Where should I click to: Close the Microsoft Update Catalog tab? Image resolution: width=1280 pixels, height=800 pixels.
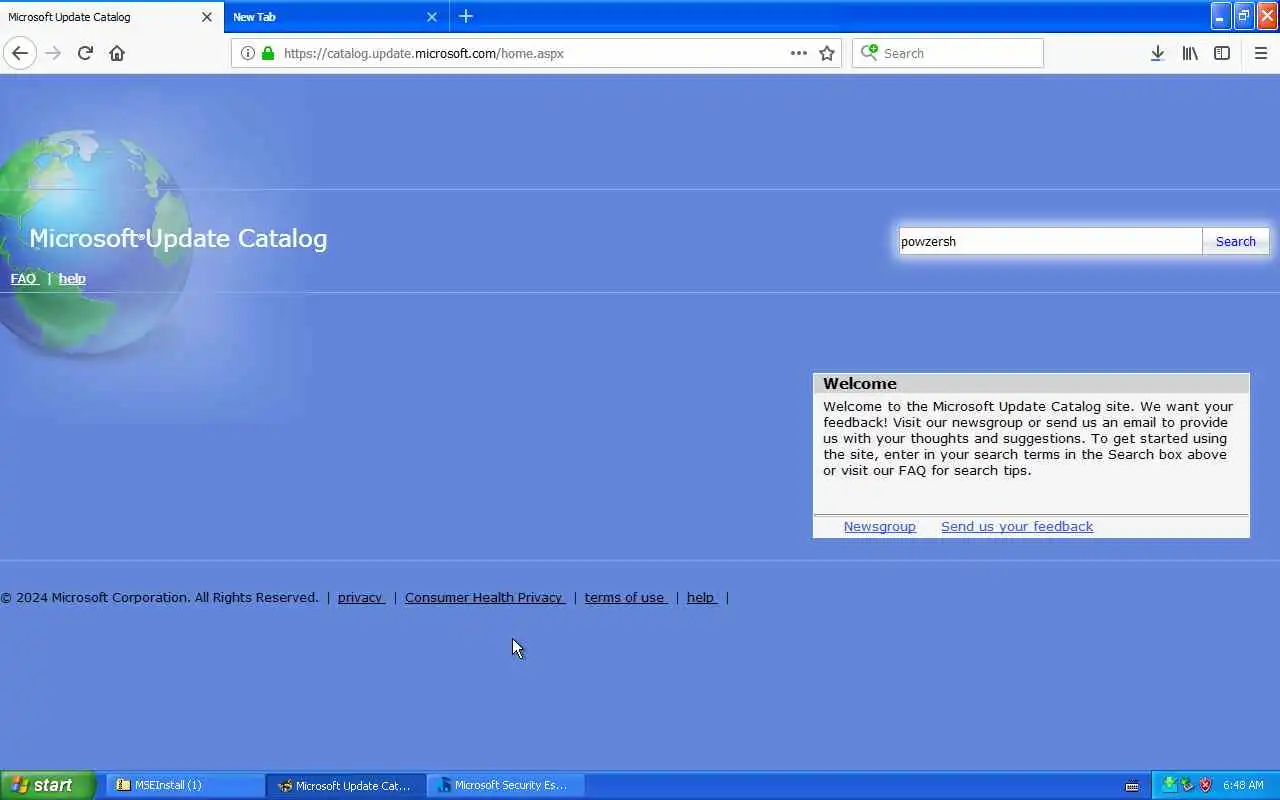tap(207, 16)
